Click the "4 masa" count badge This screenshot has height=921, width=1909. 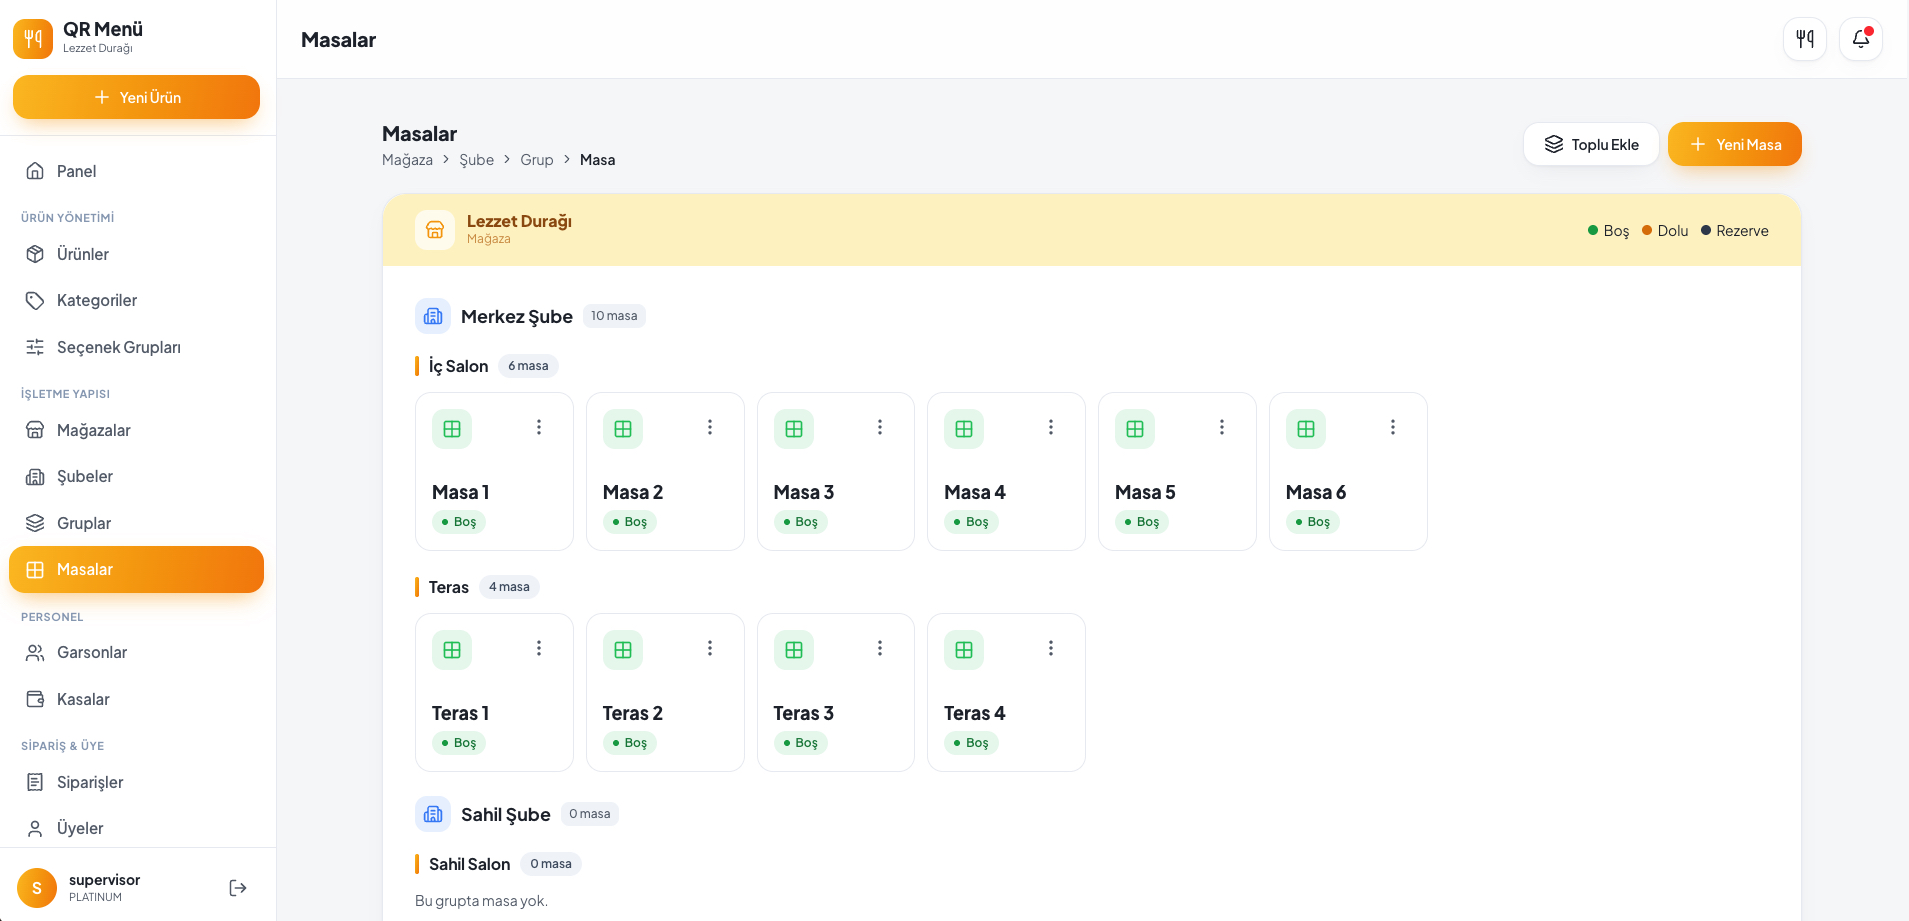[509, 587]
